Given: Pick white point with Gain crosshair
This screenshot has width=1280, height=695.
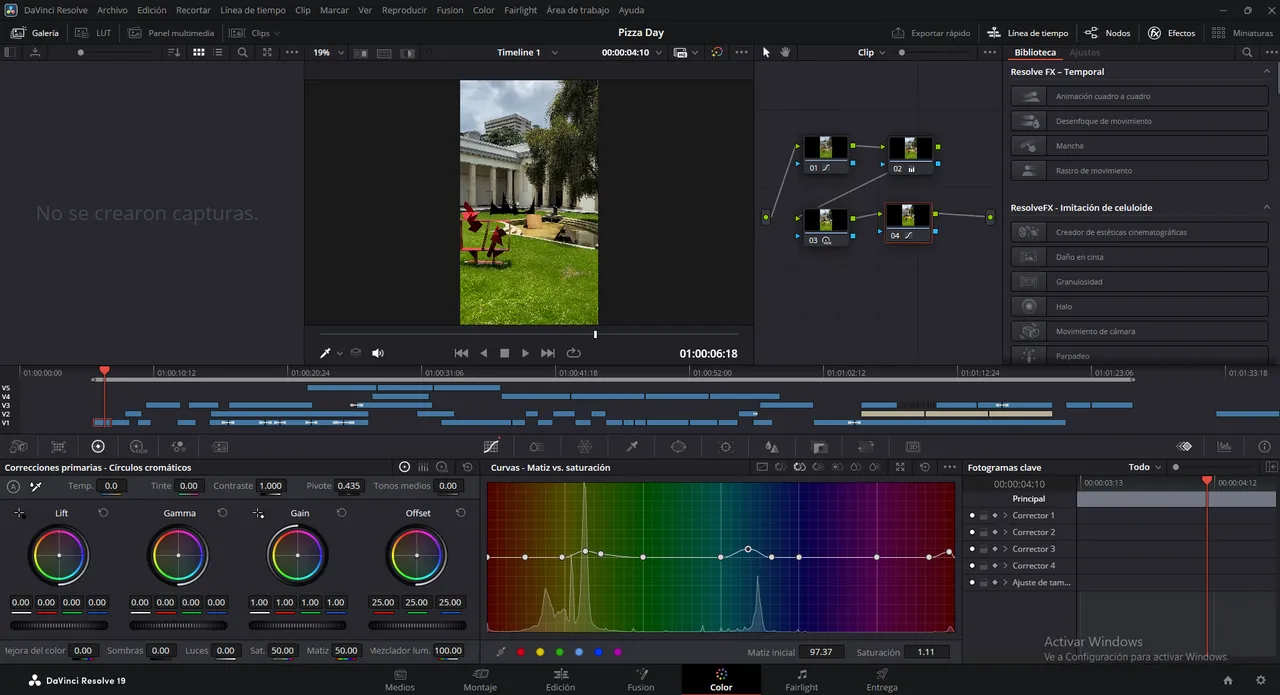Looking at the screenshot, I should coord(258,513).
